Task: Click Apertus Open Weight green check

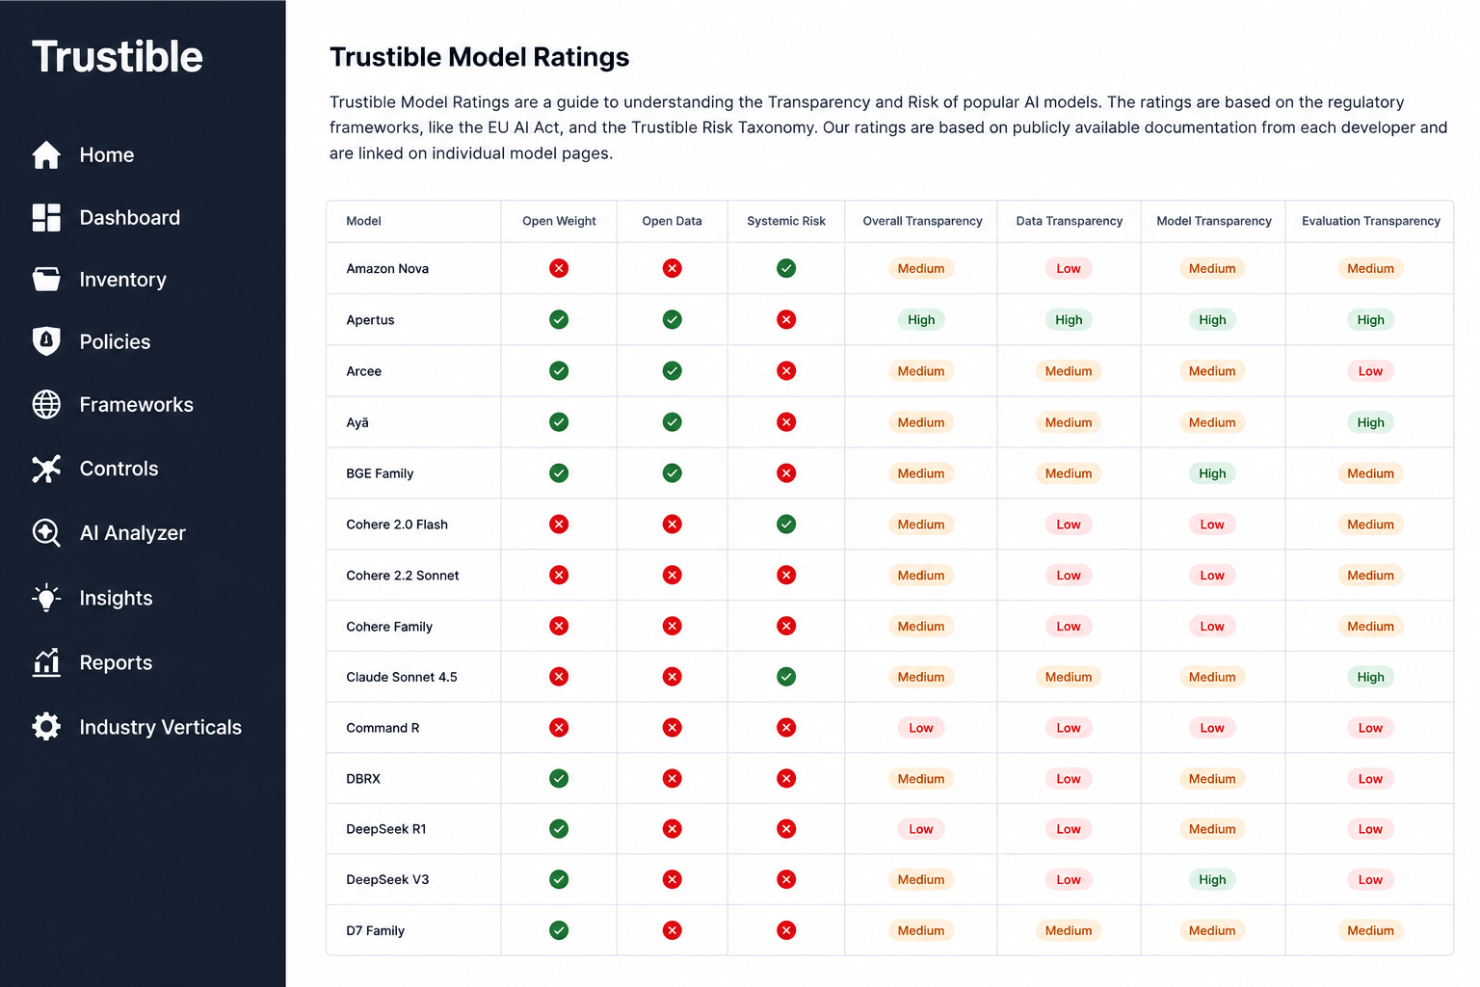Action: tap(559, 319)
